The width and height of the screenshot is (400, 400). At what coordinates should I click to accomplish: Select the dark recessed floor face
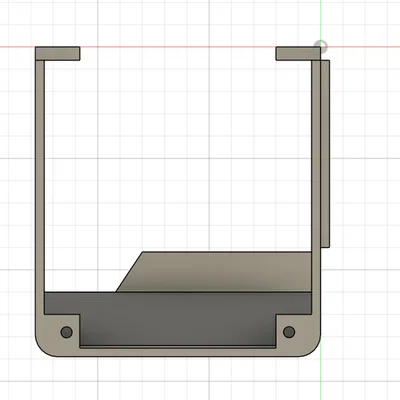coord(178,318)
